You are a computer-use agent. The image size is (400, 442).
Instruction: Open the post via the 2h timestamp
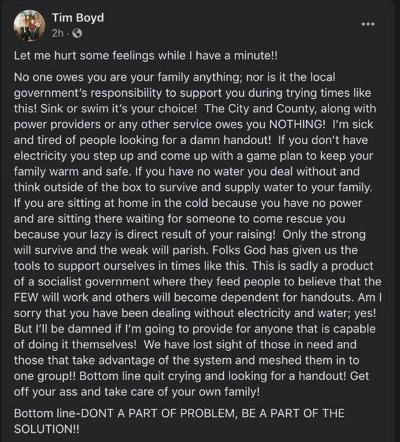coord(57,33)
